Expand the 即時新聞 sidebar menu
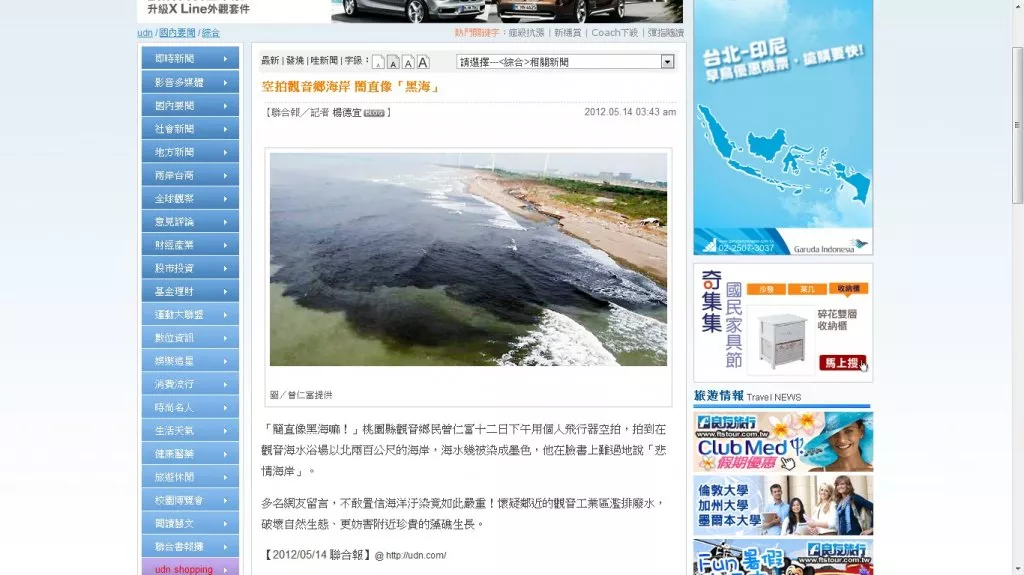This screenshot has height=575, width=1024. click(x=190, y=59)
